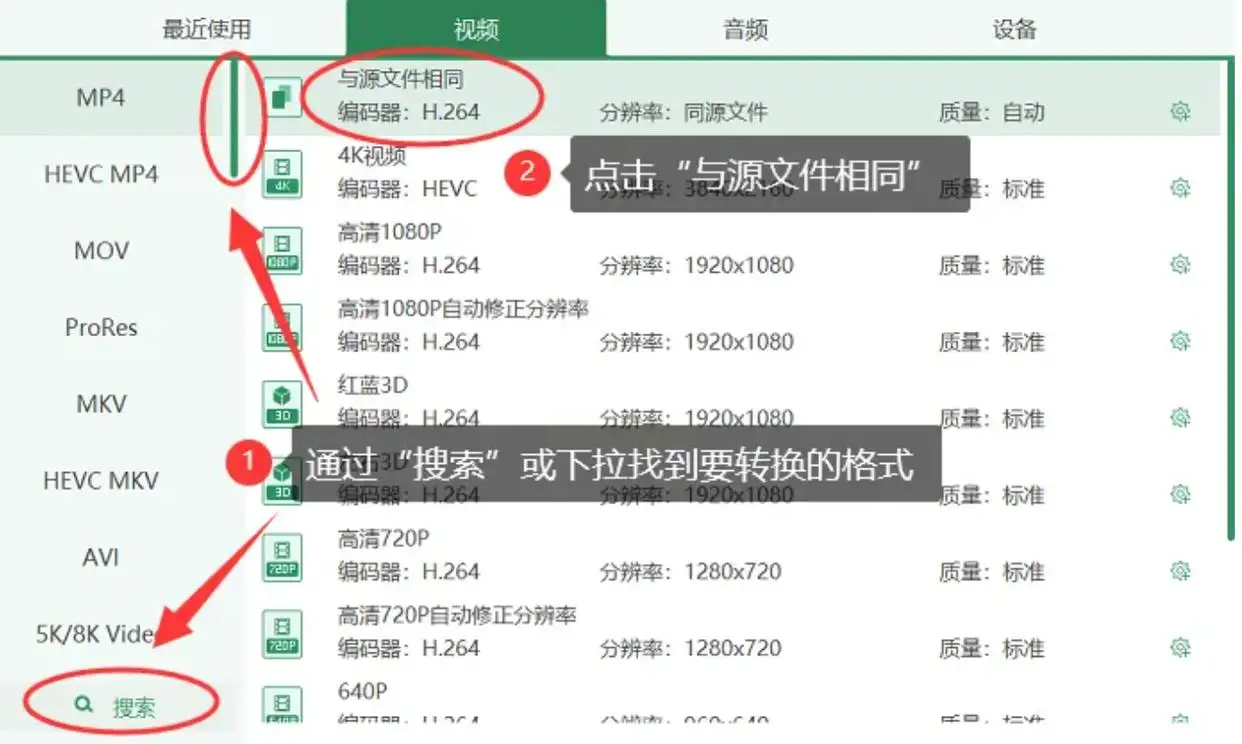Click the 640P preset icon
1242x744 pixels.
point(282,704)
